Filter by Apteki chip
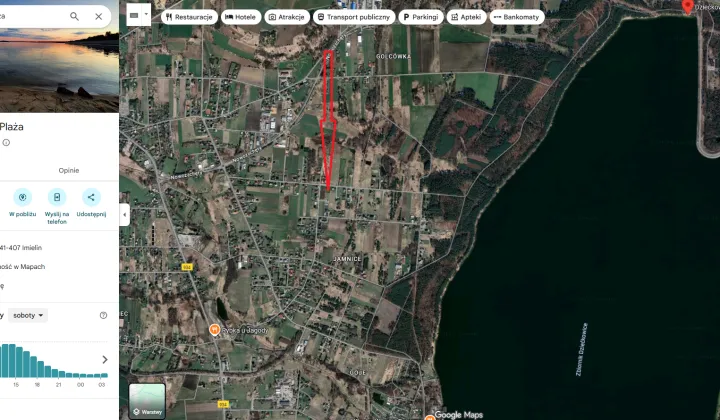 (466, 17)
